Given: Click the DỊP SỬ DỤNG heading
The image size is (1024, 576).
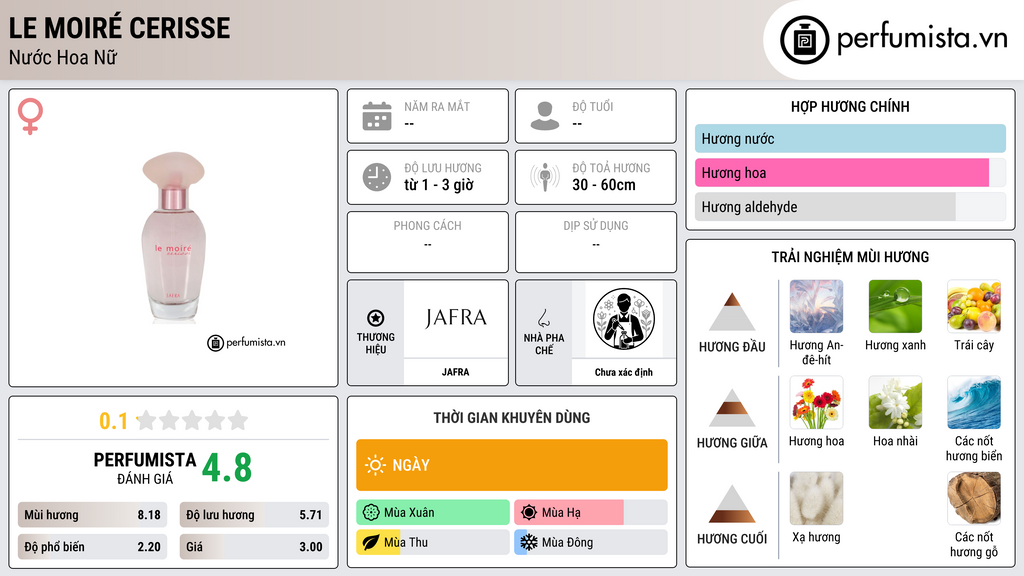Looking at the screenshot, I should (596, 226).
